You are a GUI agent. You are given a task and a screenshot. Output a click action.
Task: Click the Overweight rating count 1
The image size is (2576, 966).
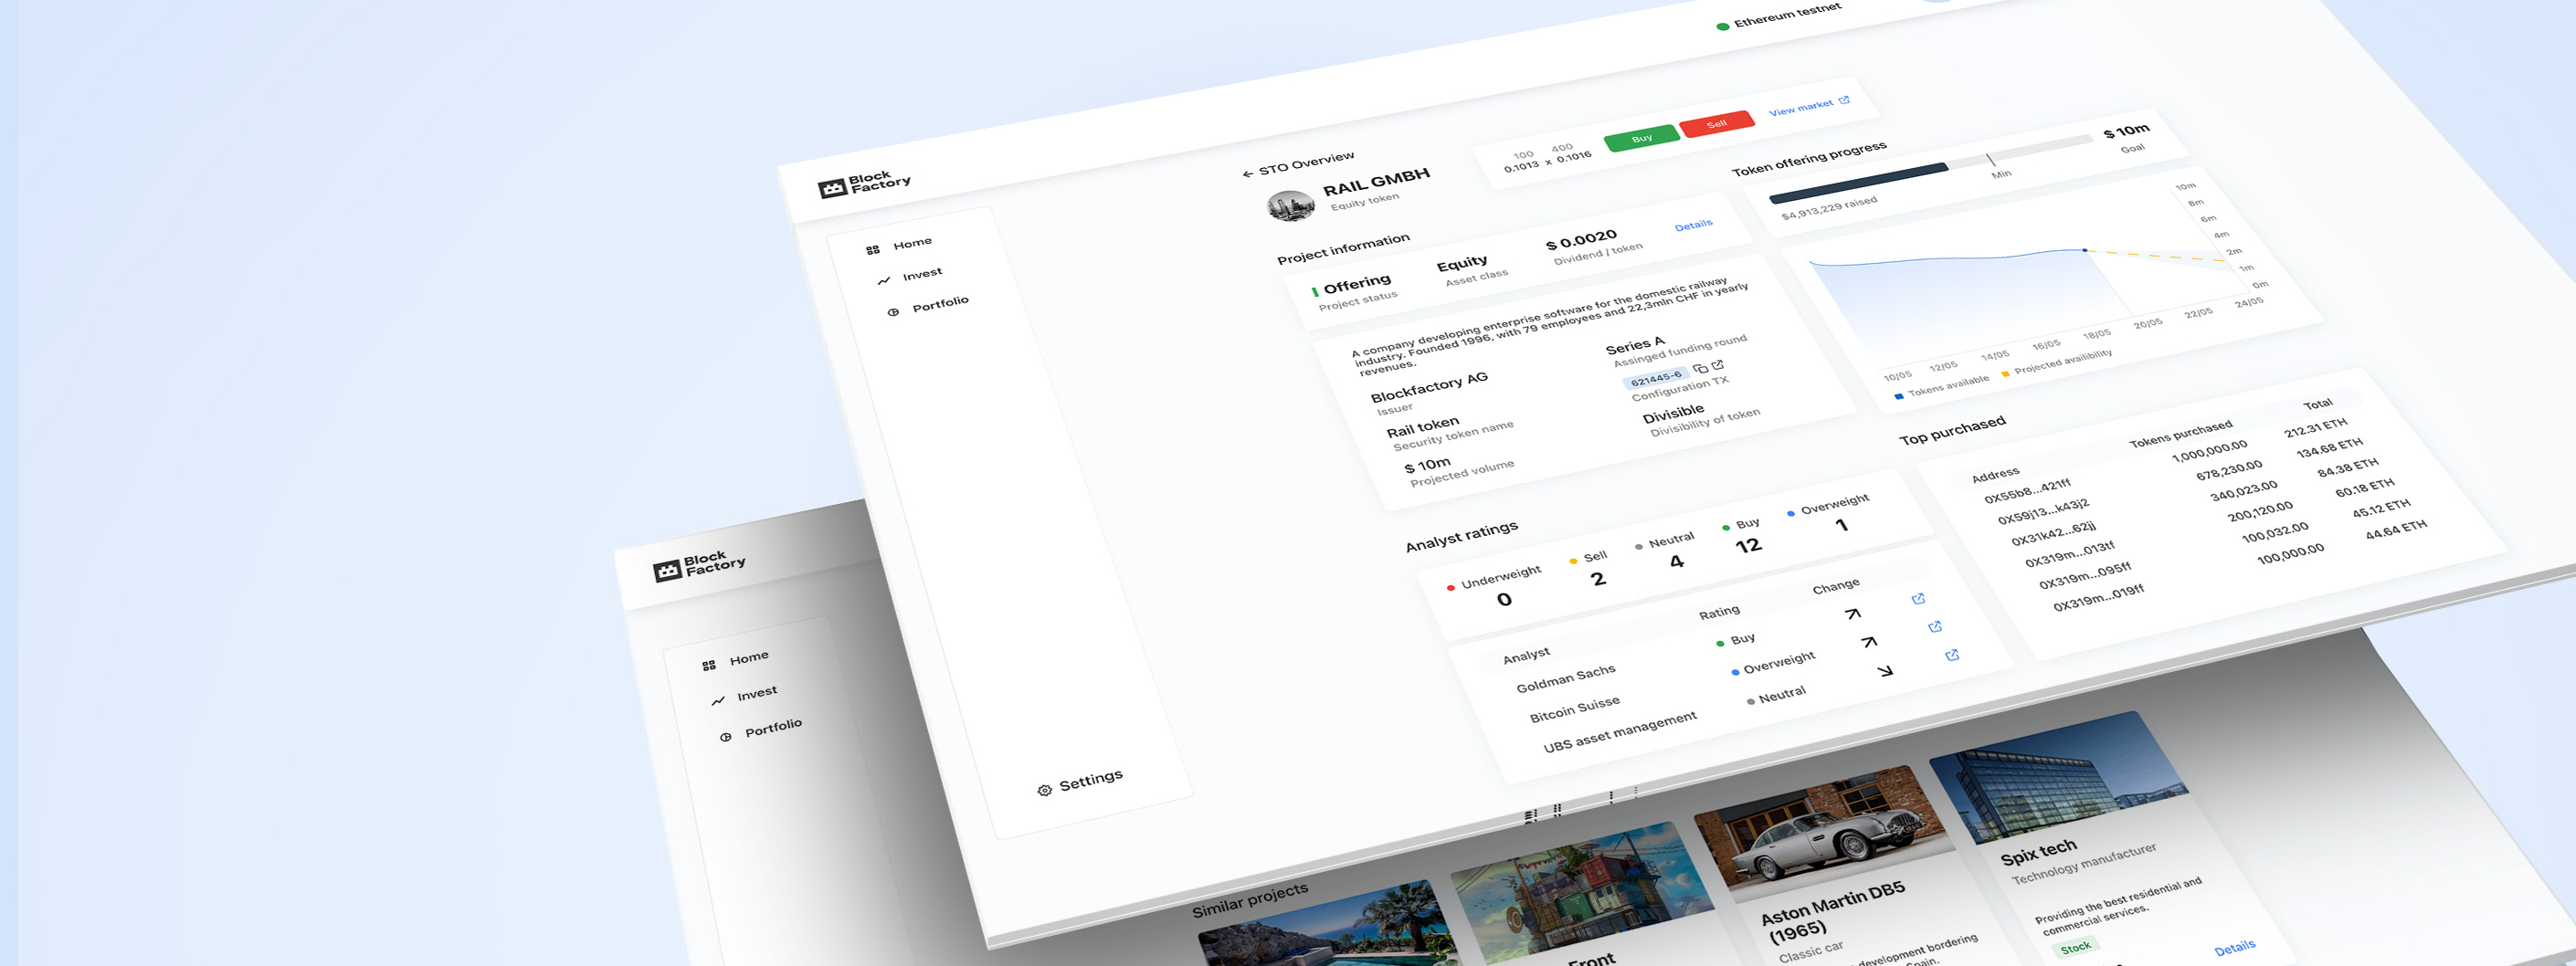[1842, 524]
